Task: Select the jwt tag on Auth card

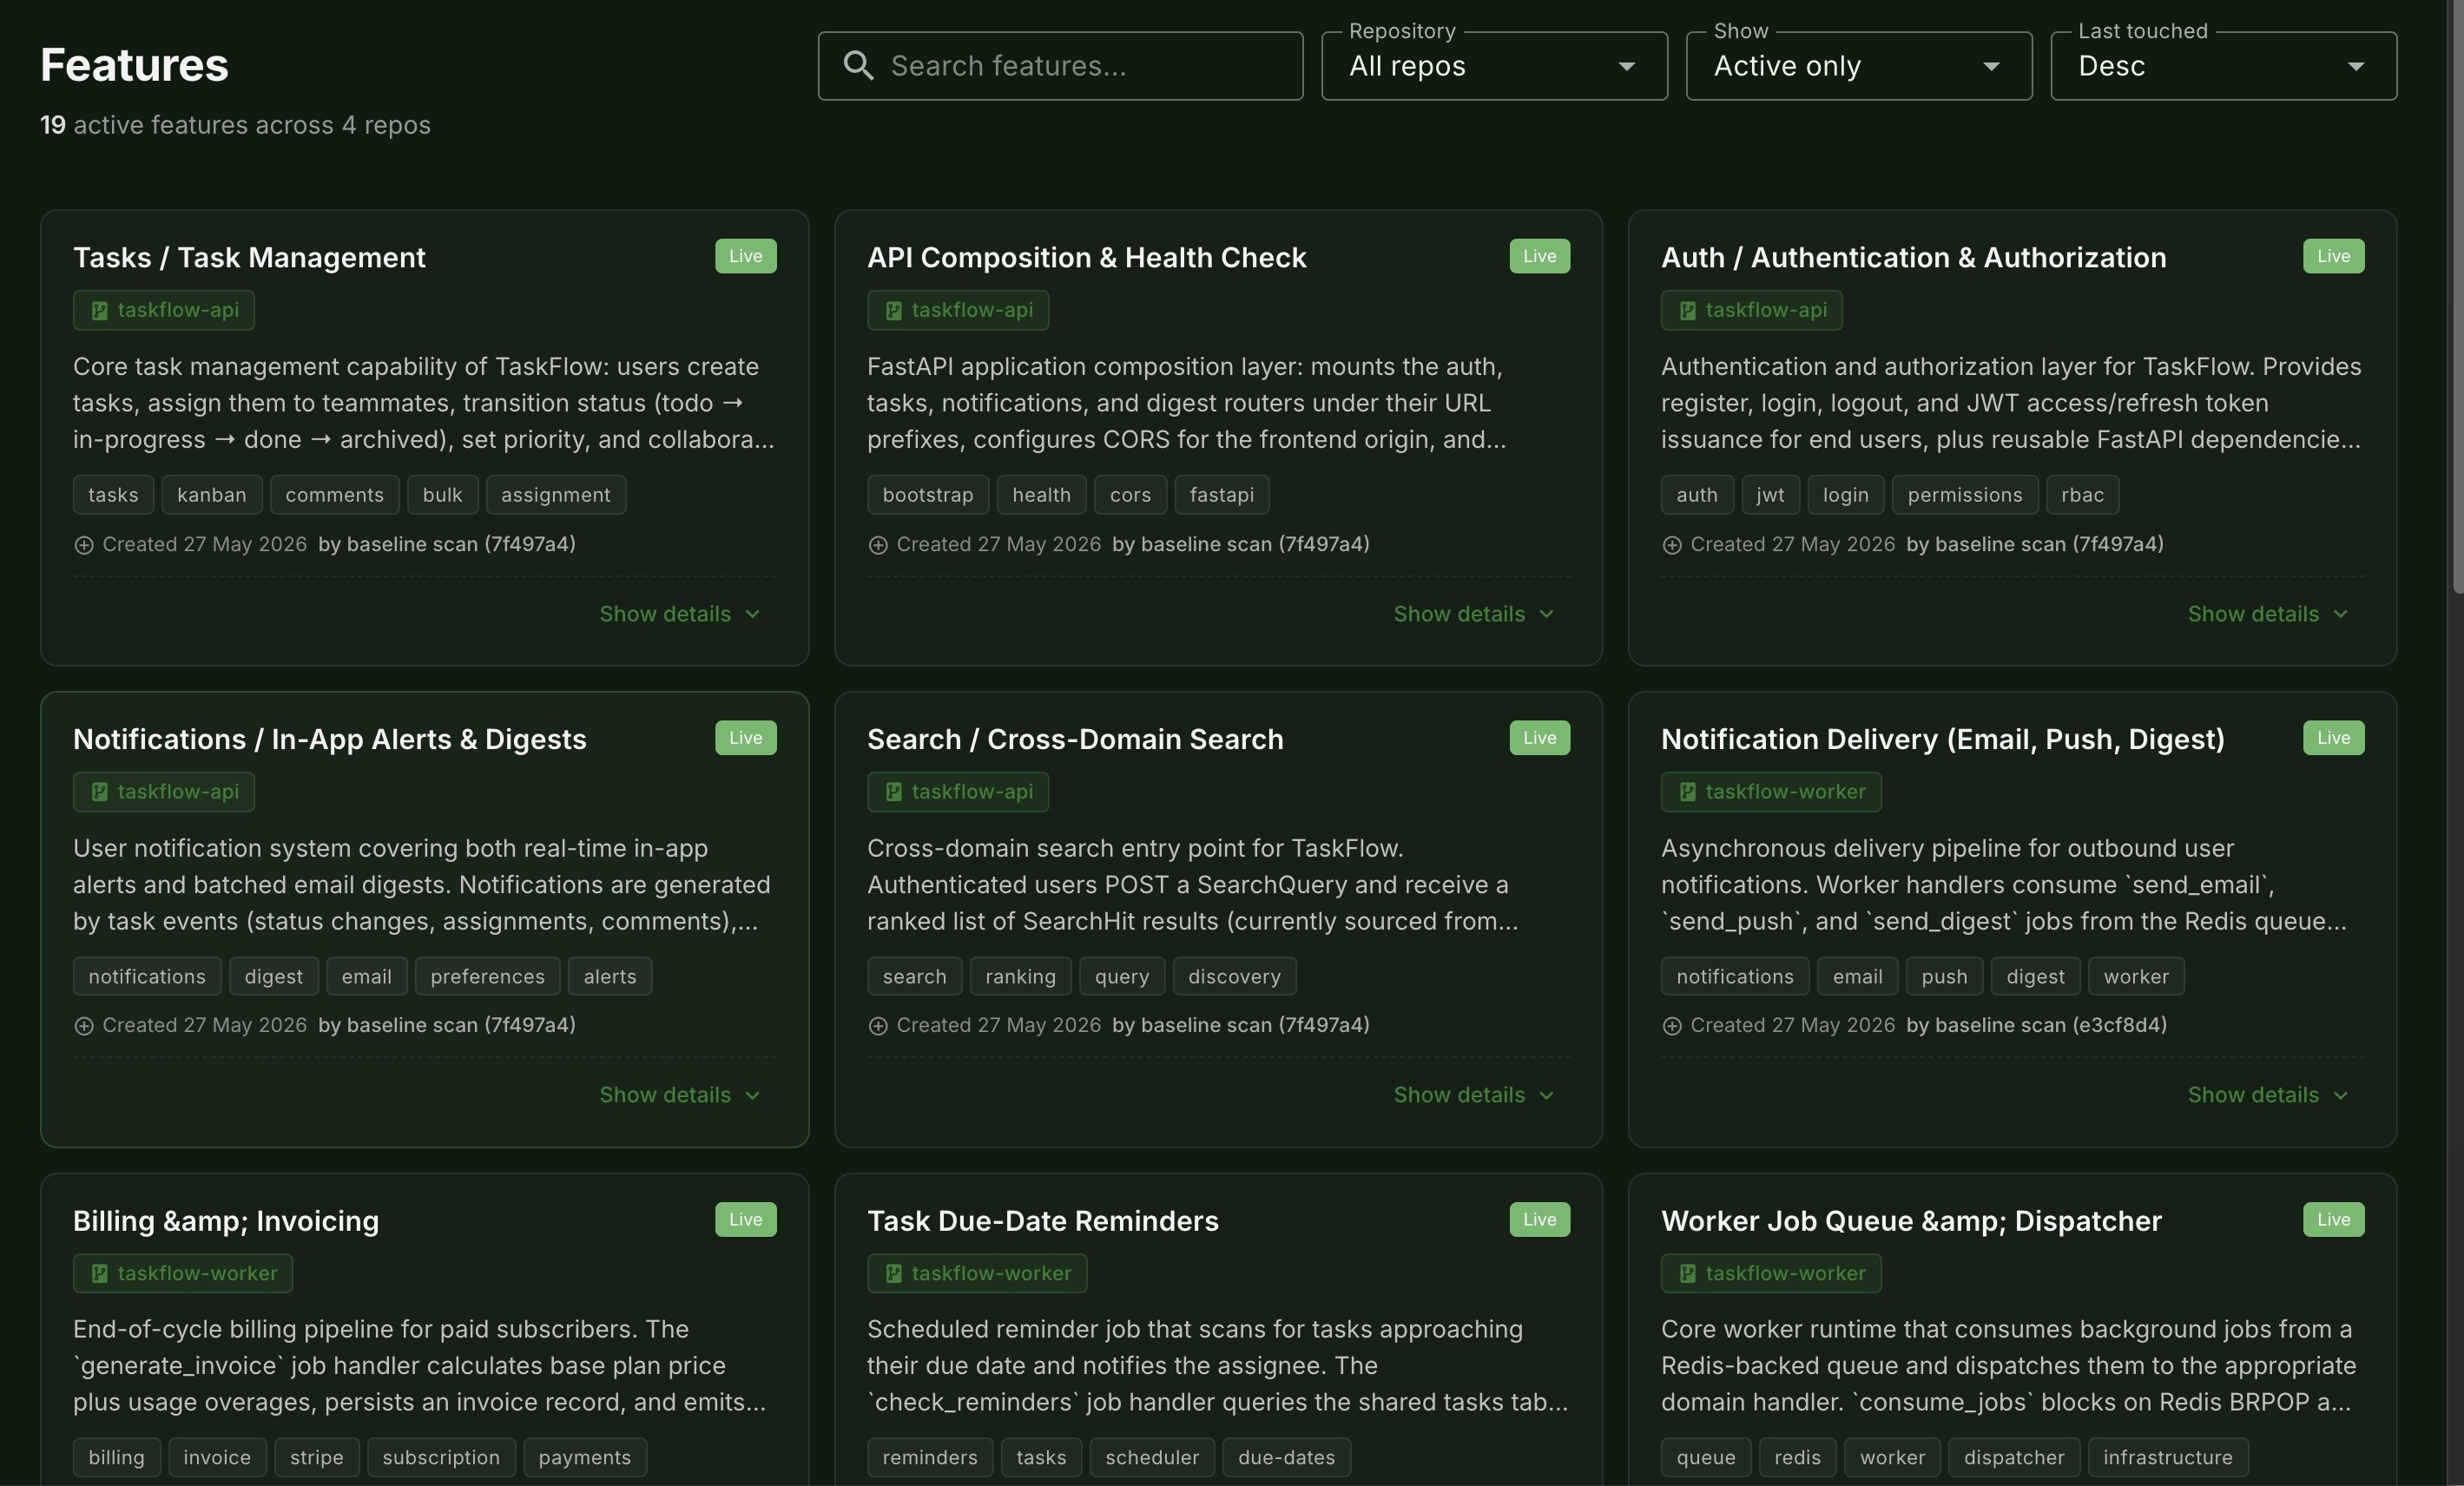Action: (x=1770, y=495)
